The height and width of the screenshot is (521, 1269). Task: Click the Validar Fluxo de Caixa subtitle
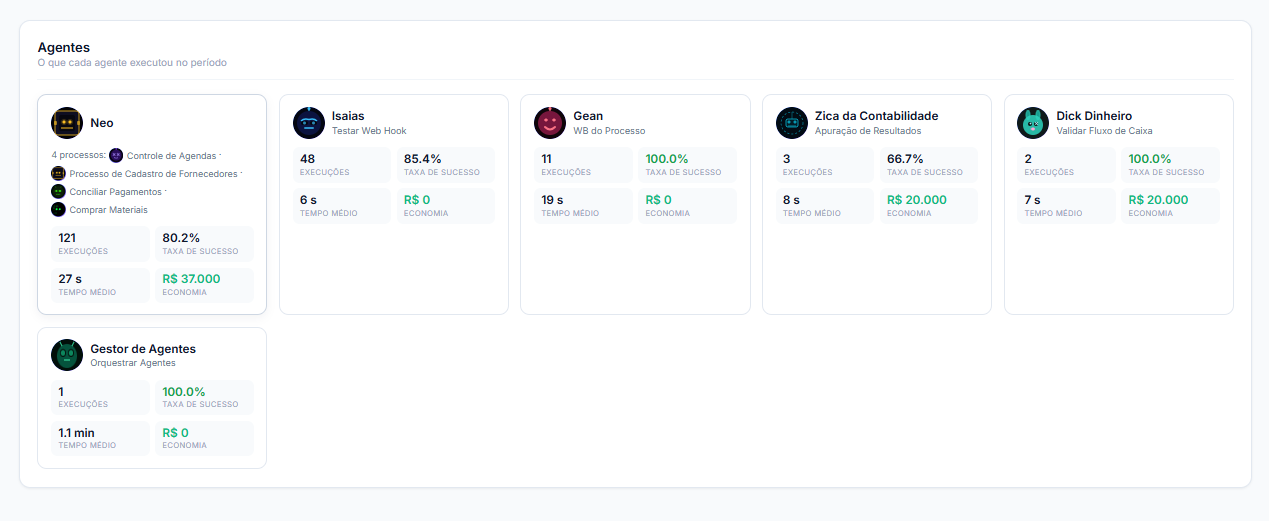coord(1104,131)
